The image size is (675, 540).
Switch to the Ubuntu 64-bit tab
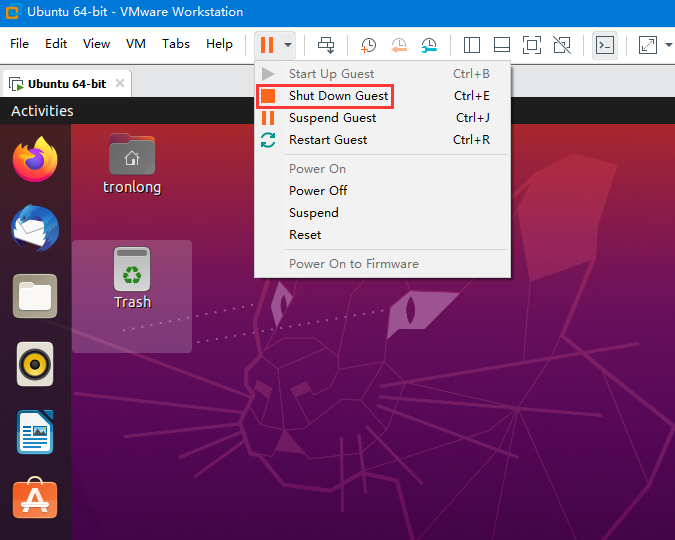coord(67,84)
